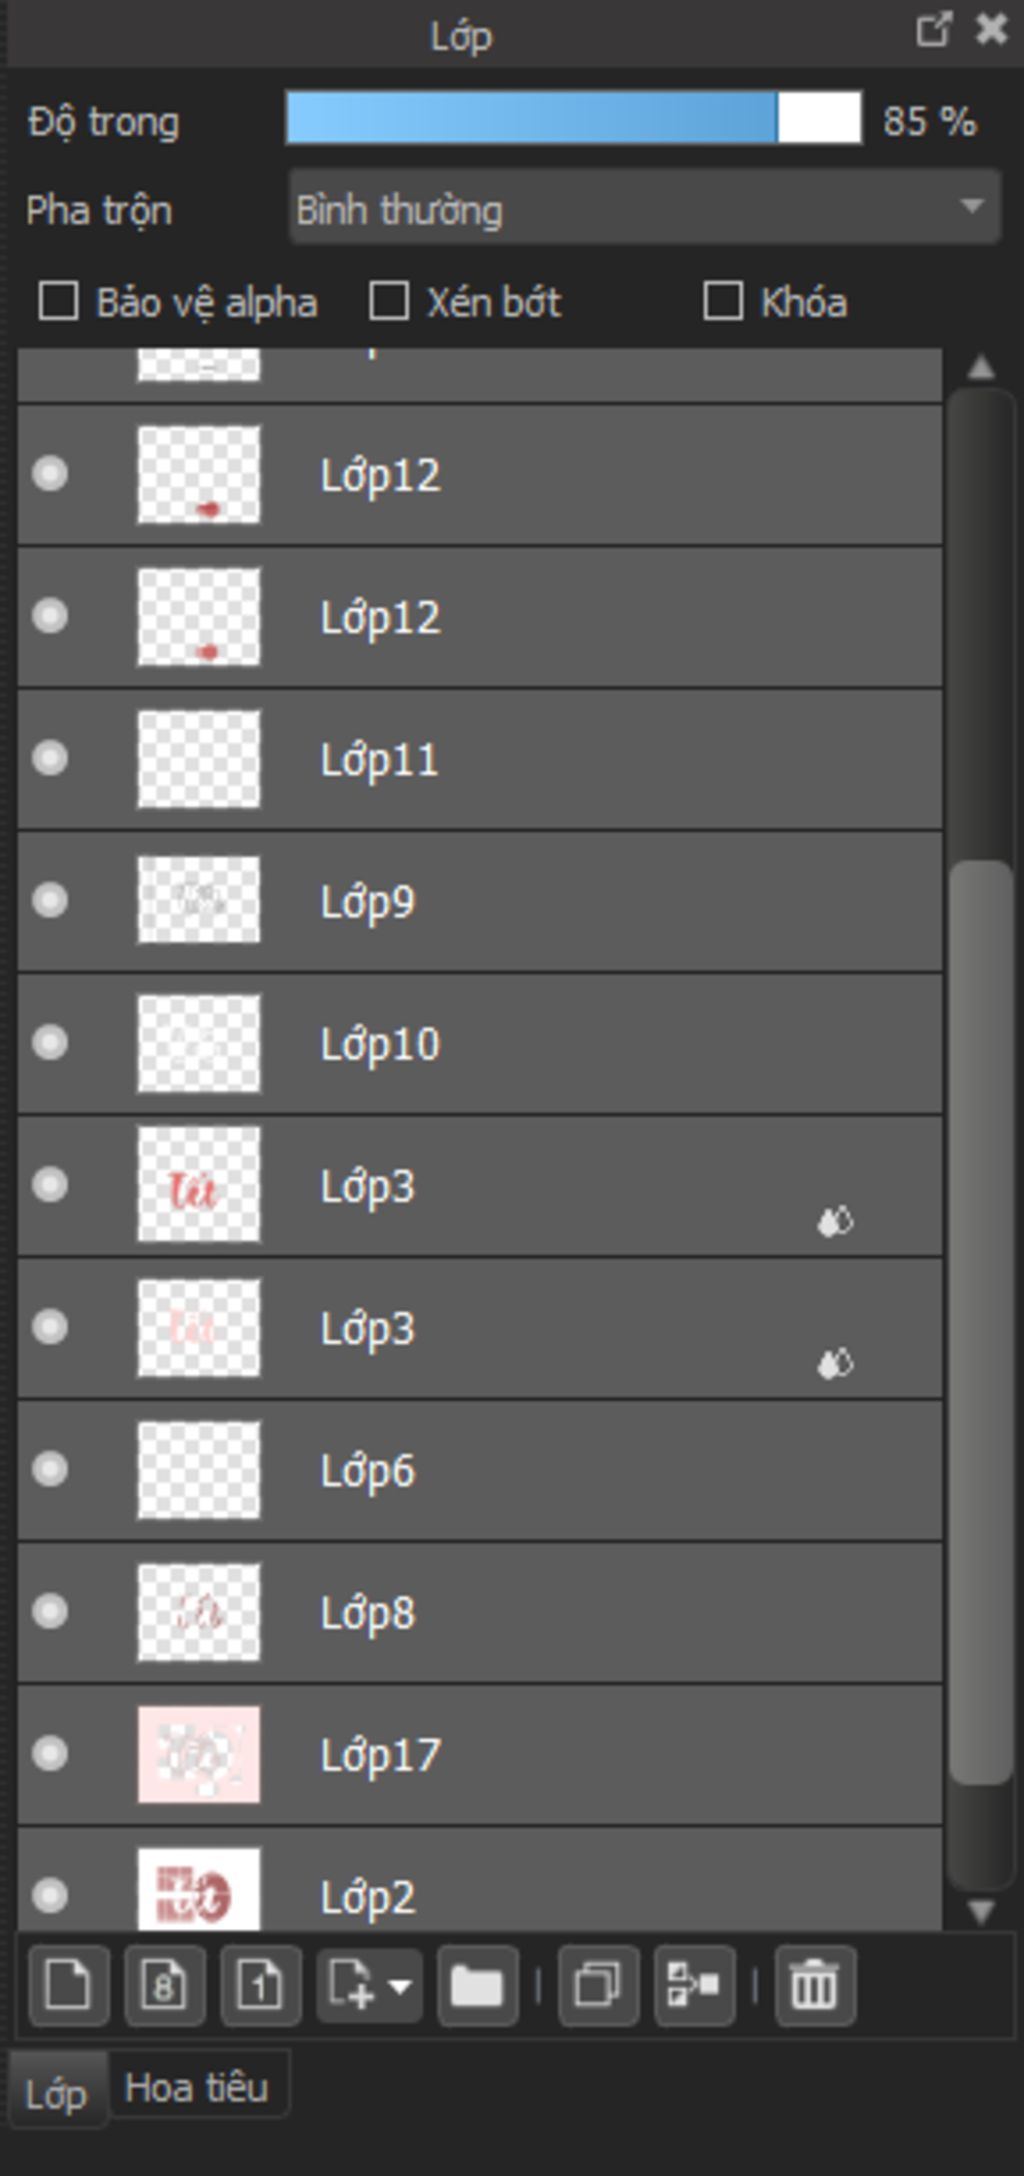This screenshot has height=2176, width=1024.
Task: Pop out the Lớp panel window
Action: (x=933, y=29)
